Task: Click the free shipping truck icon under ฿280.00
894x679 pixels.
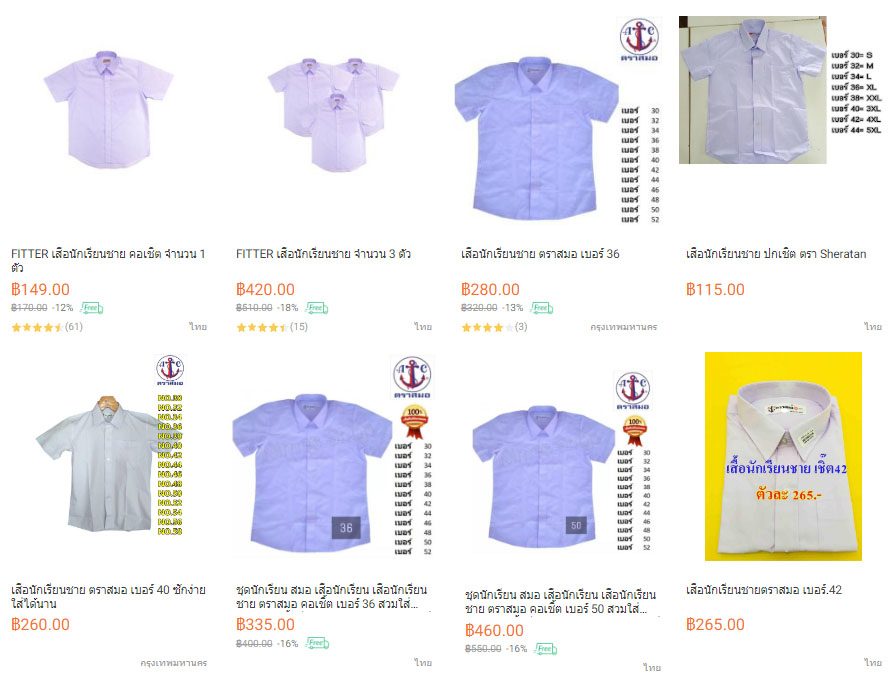Action: click(x=542, y=308)
